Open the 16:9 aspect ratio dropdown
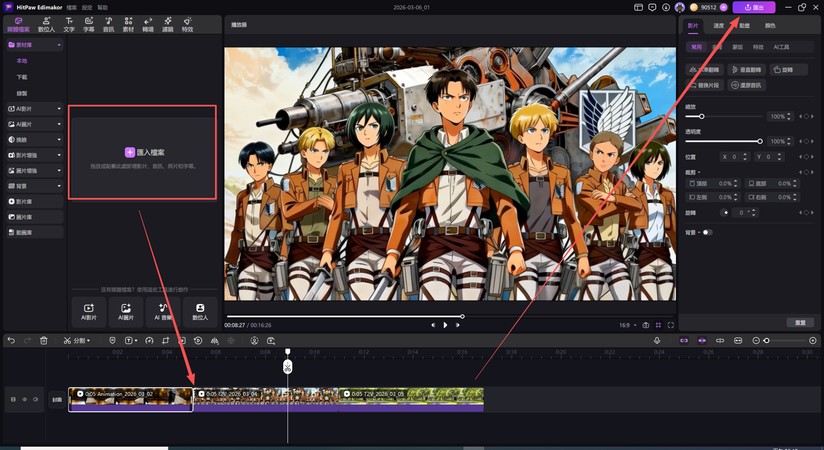The width and height of the screenshot is (824, 450). 626,325
